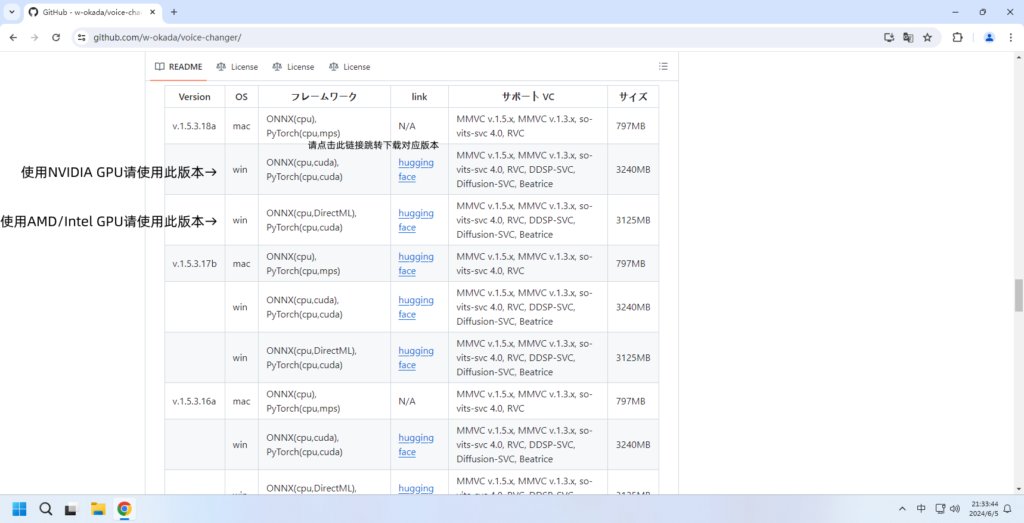1024x523 pixels.
Task: Open the third License tab
Action: [349, 67]
